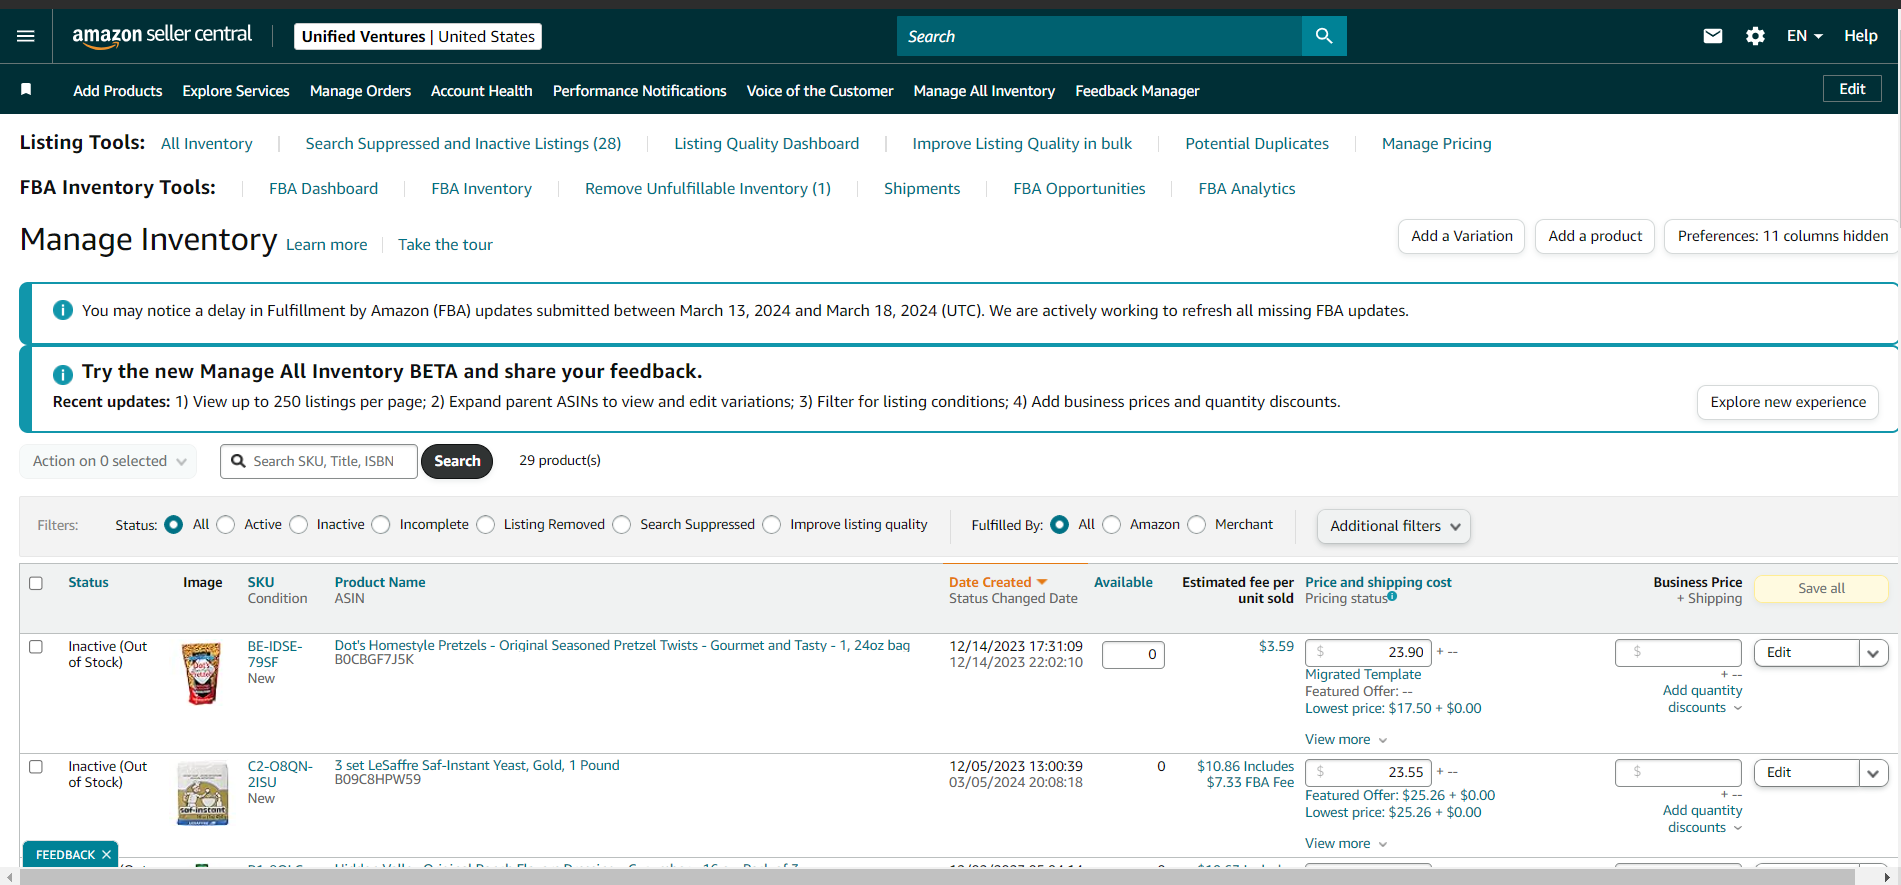
Task: Select Fulfilled By Amazon radio button
Action: 1112,525
